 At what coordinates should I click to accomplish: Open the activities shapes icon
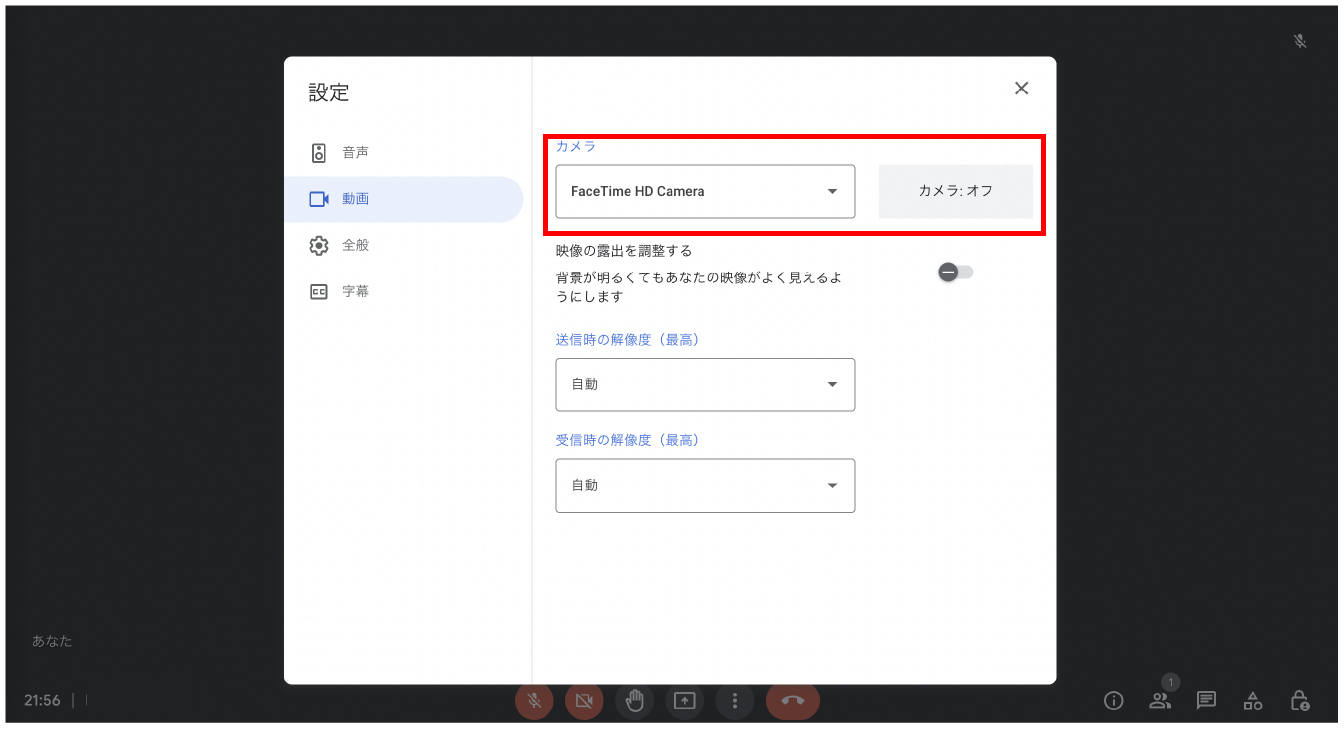point(1253,701)
